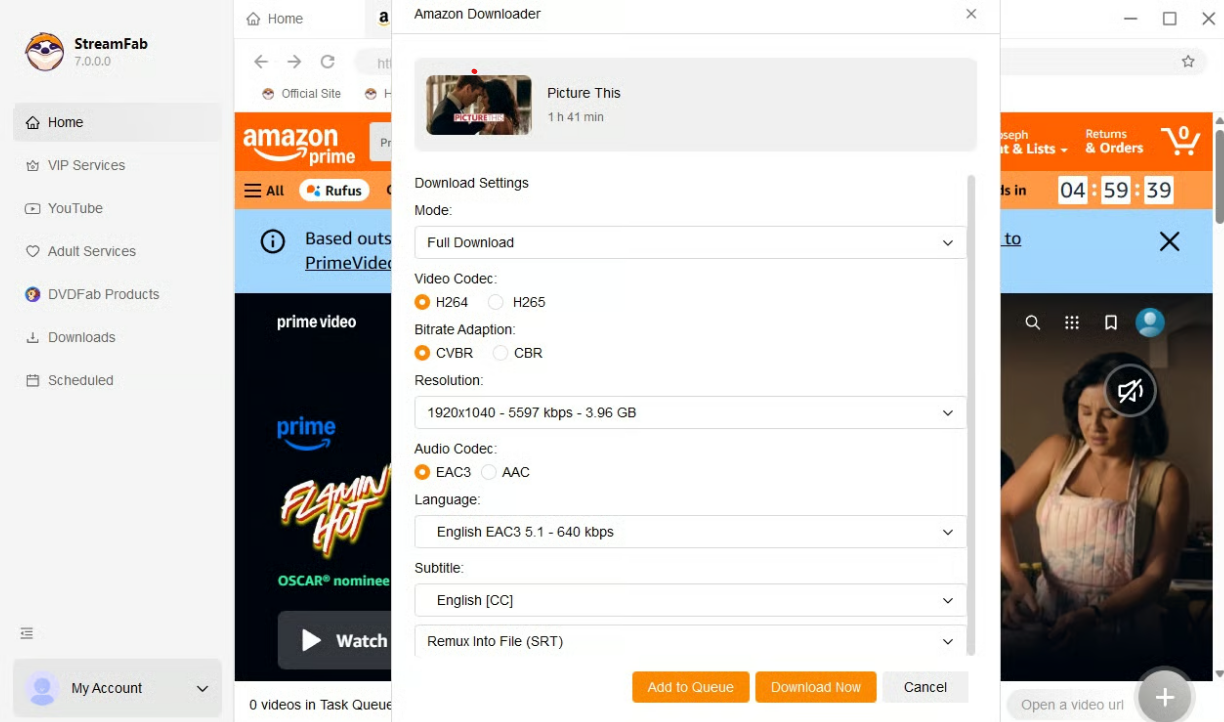Click the browser forward arrow

click(294, 62)
